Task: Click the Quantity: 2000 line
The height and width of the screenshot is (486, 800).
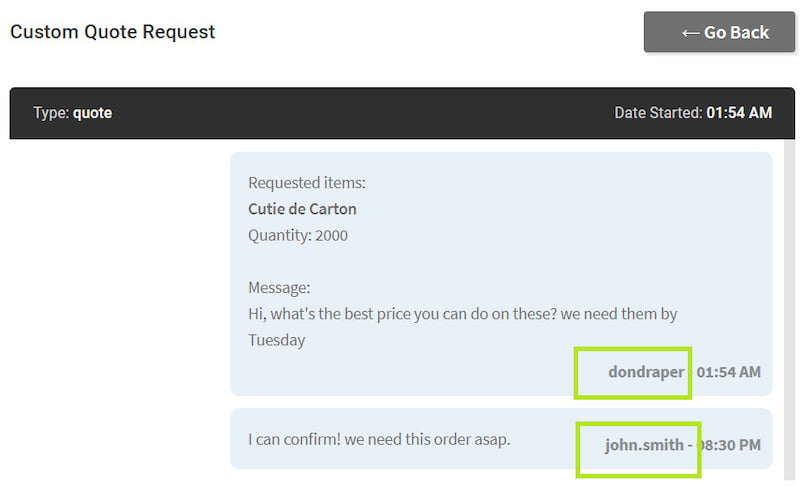Action: pos(298,235)
